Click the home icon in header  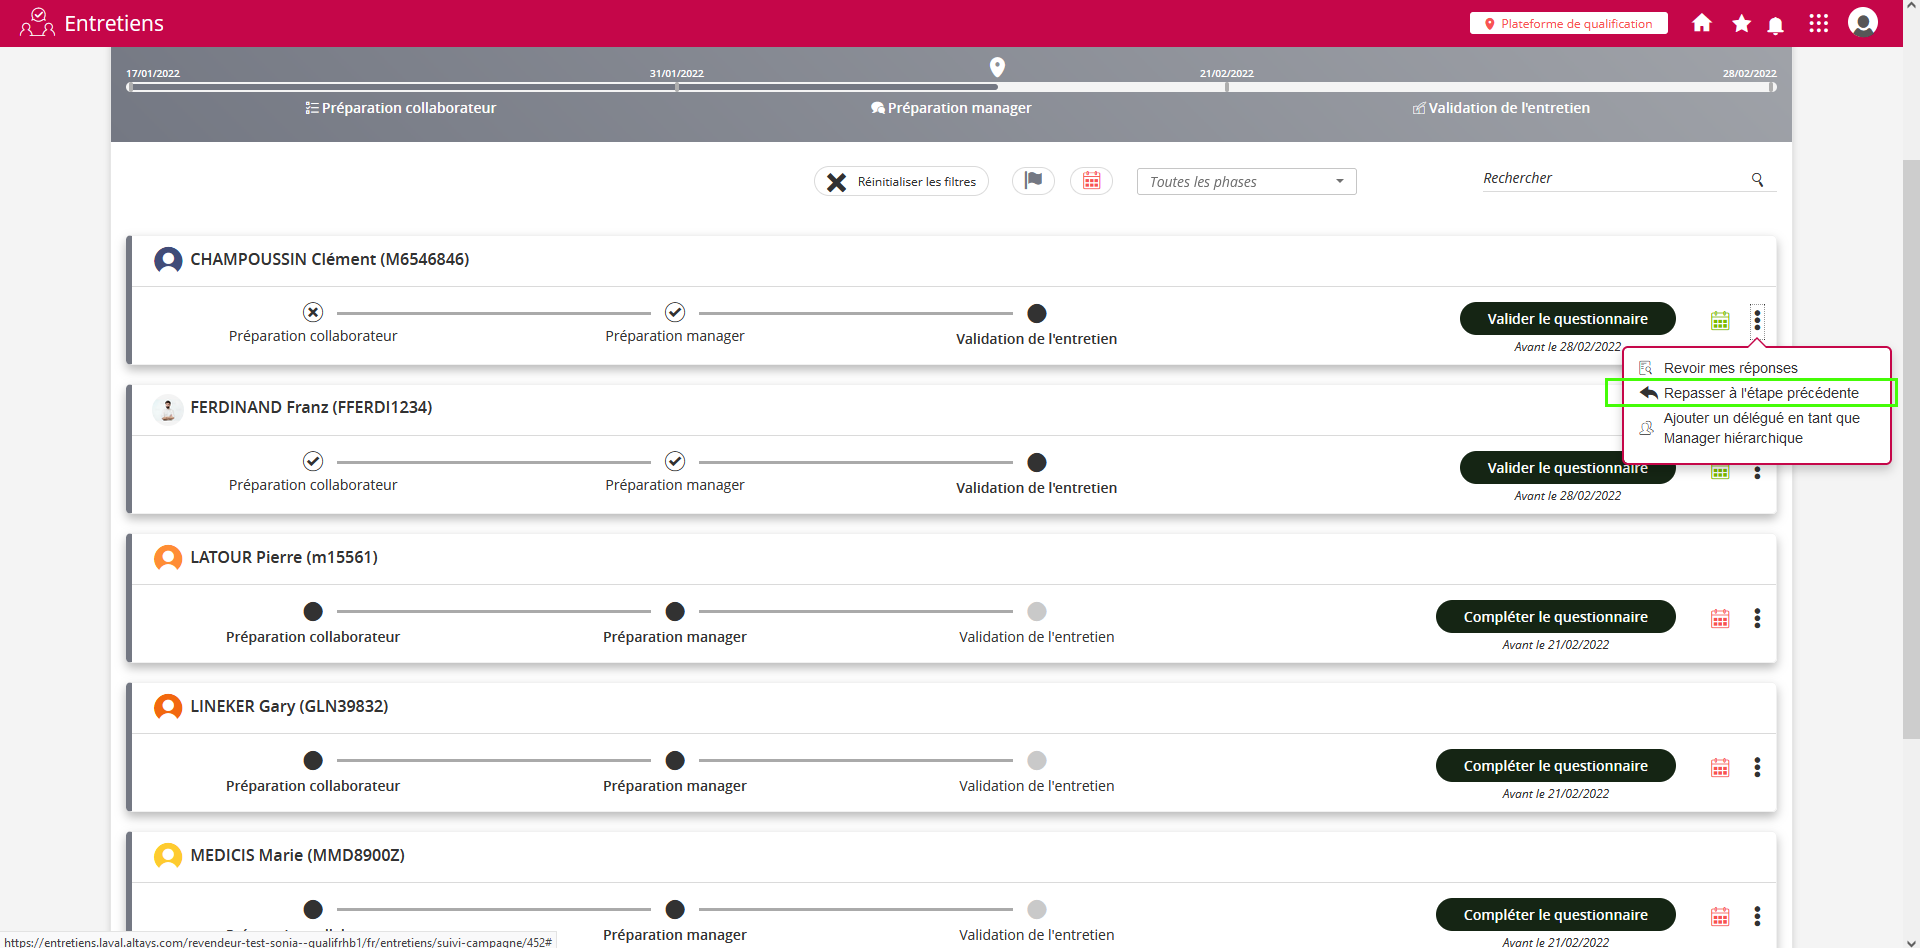pyautogui.click(x=1701, y=23)
